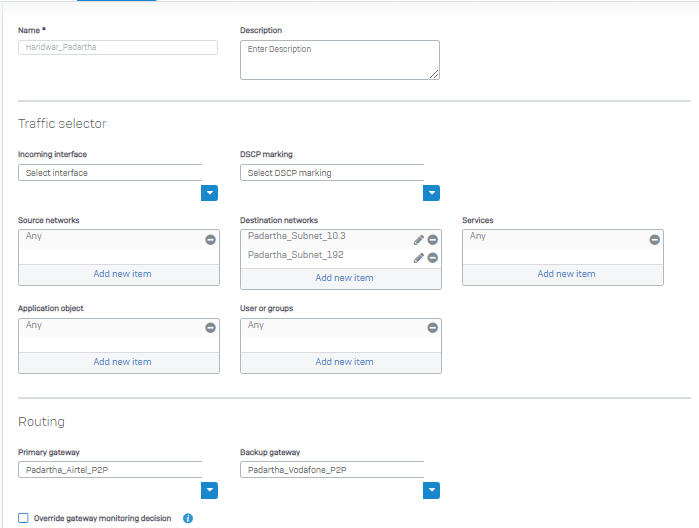Viewport: 699px width, 528px height.
Task: Open the Backup gateway dropdown arrow
Action: [x=432, y=490]
